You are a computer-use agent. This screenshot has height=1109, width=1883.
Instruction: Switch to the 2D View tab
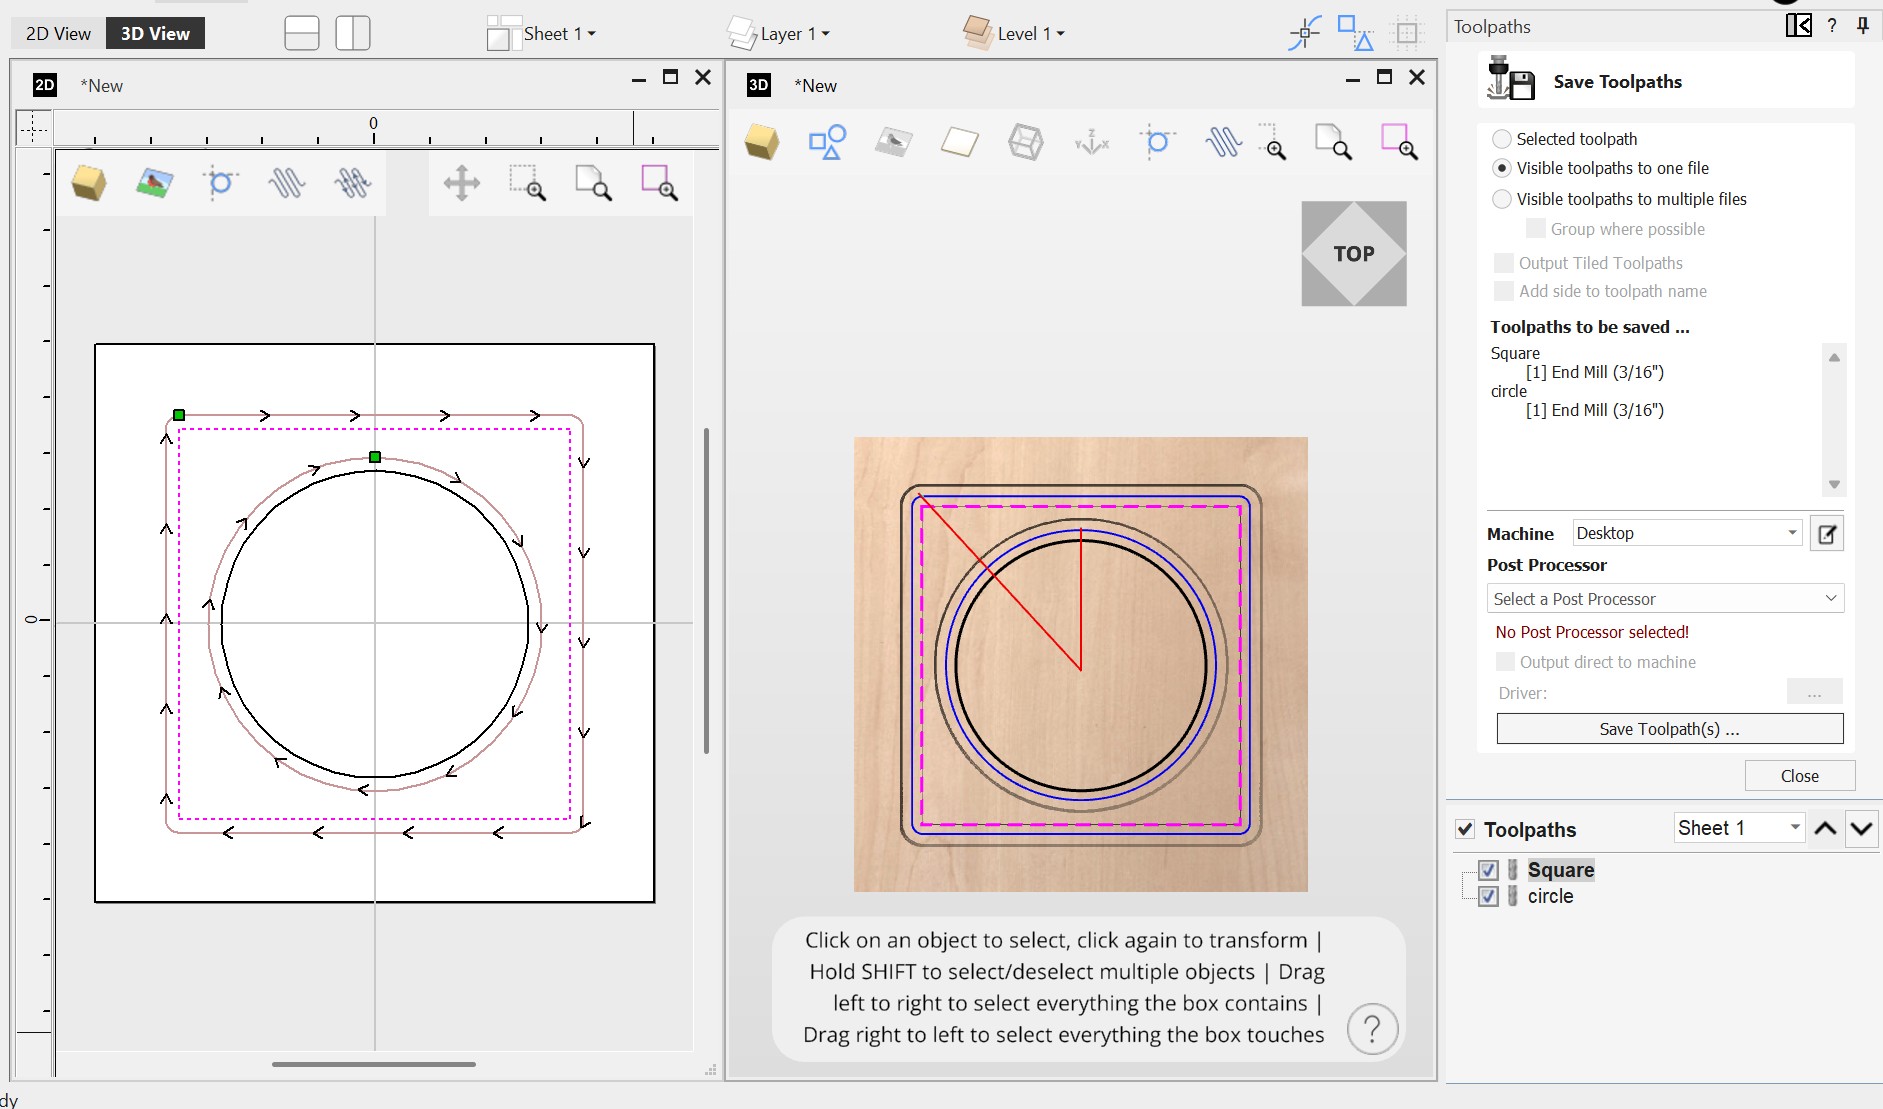click(x=58, y=34)
